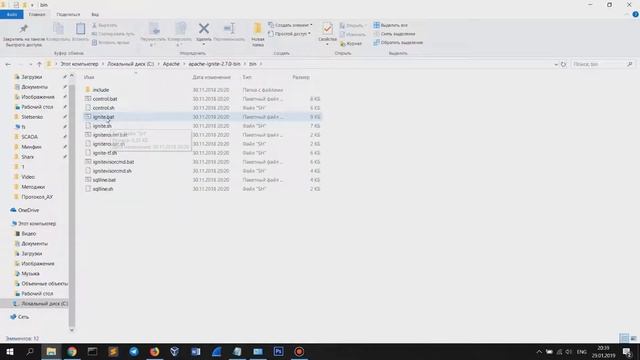
Task: Open the Создать элемент dropdown
Action: coord(290,25)
